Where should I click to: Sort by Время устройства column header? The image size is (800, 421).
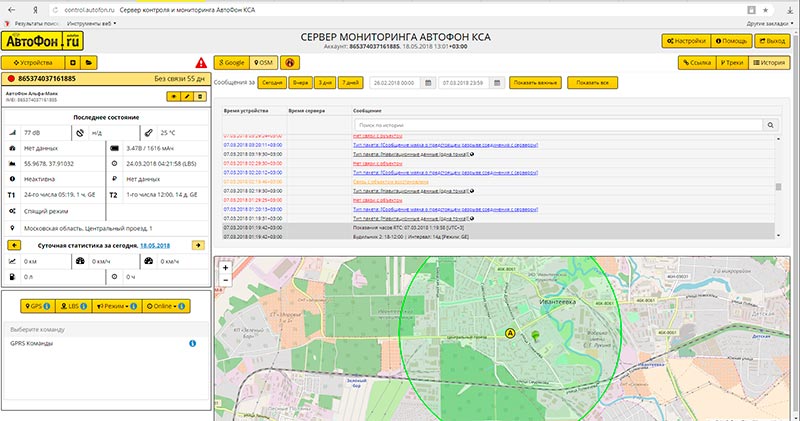246,111
